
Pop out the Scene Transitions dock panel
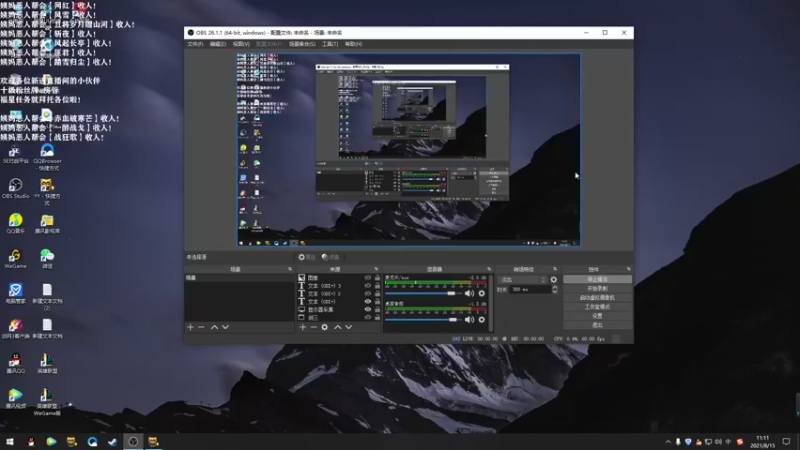click(555, 269)
